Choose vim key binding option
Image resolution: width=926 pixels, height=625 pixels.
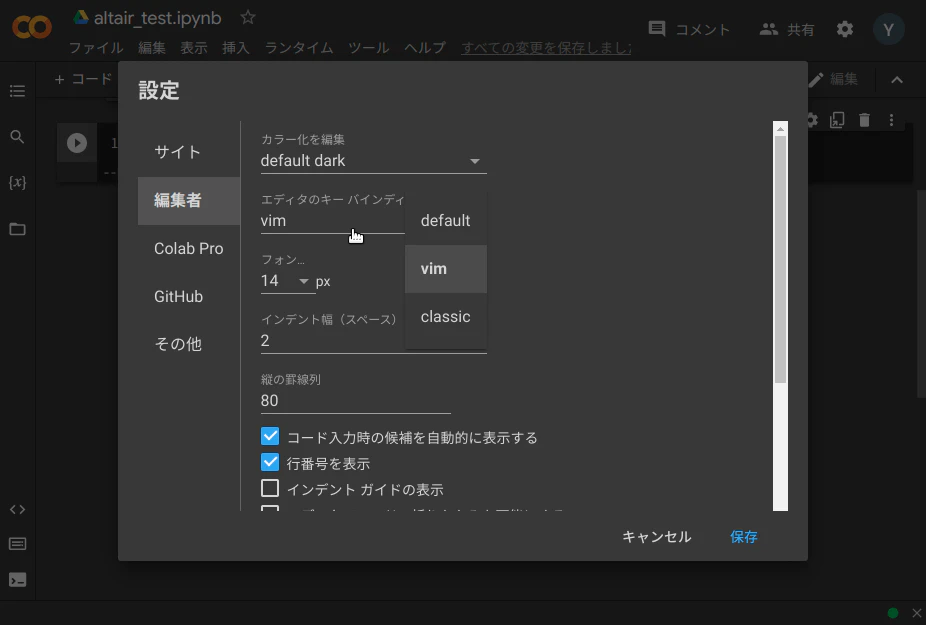pos(446,269)
